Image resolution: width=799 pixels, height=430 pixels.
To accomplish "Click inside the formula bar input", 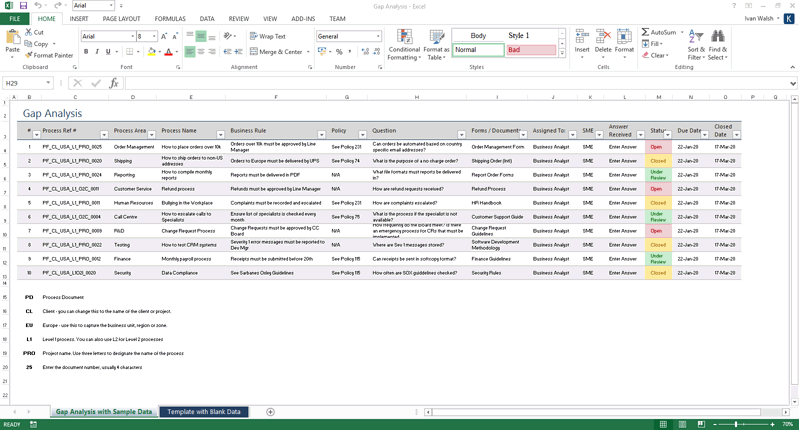I will point(456,83).
